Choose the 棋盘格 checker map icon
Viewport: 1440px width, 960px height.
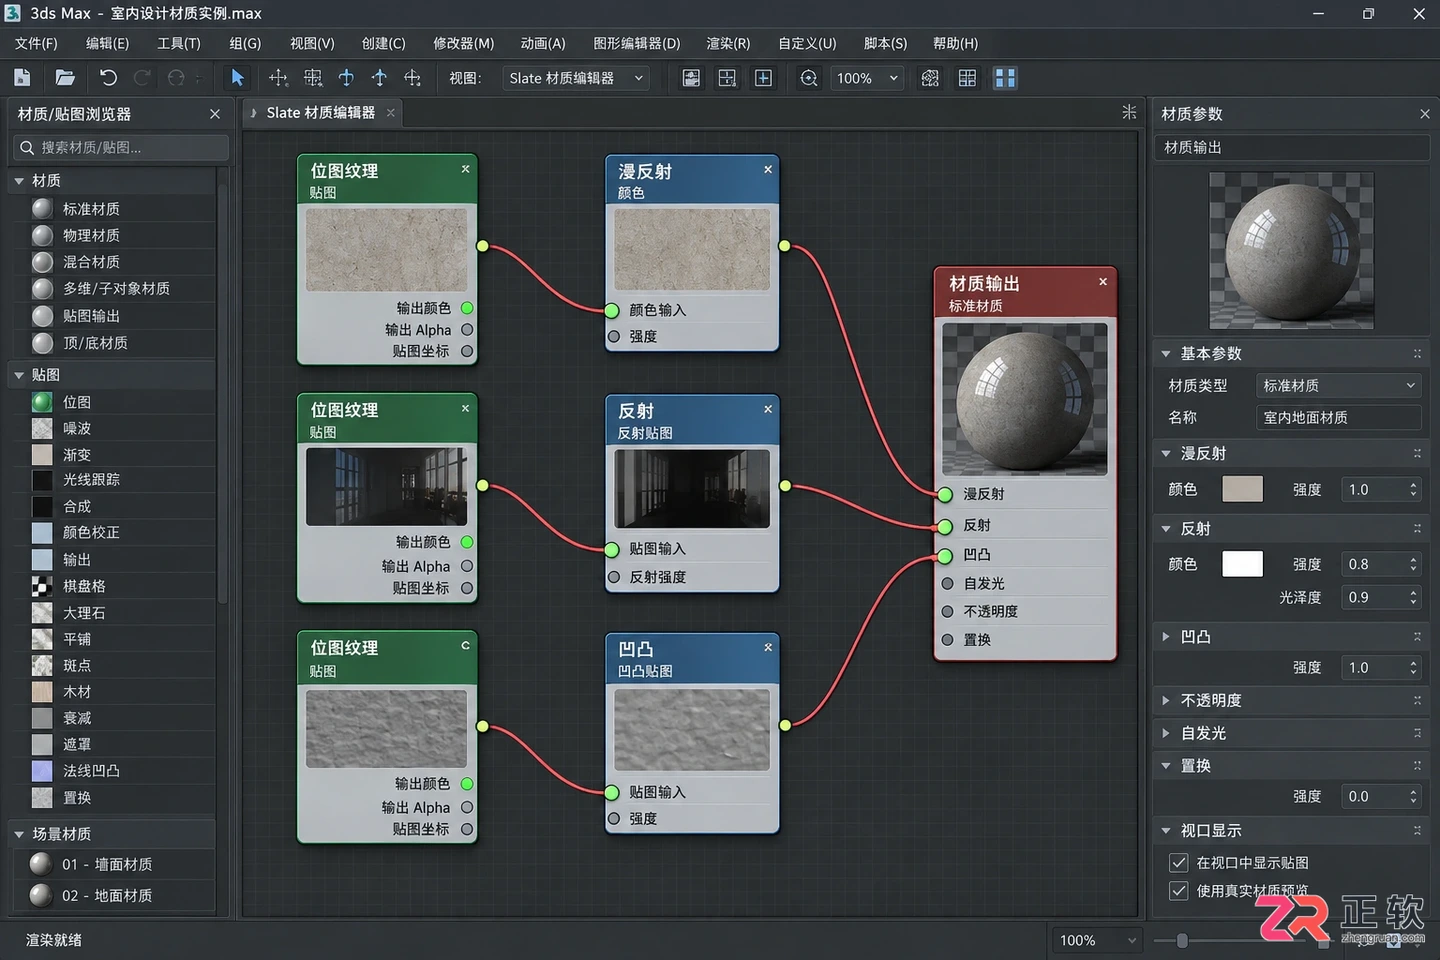[x=42, y=586]
